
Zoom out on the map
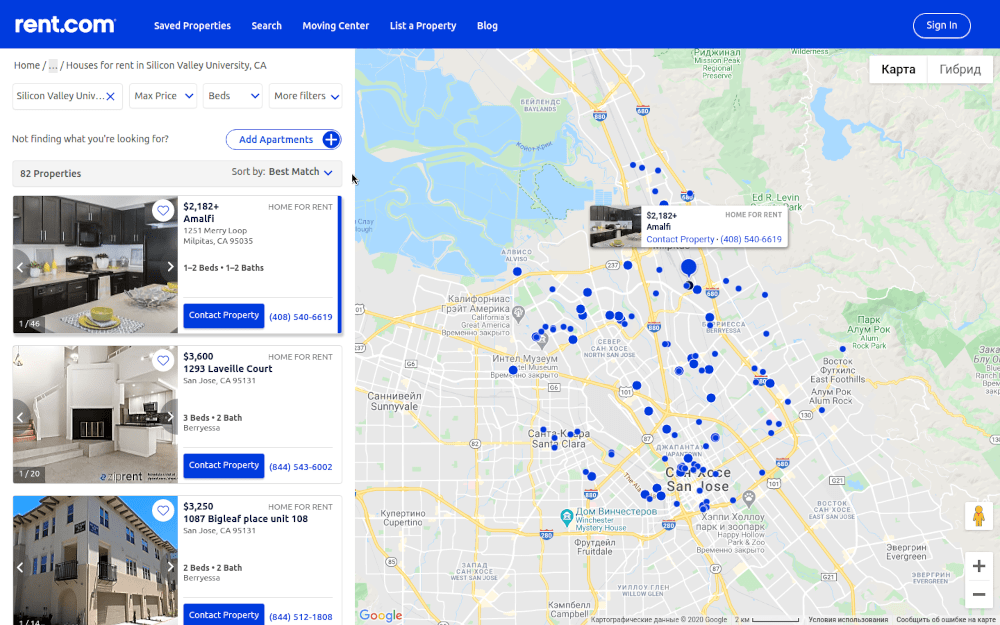pos(978,595)
